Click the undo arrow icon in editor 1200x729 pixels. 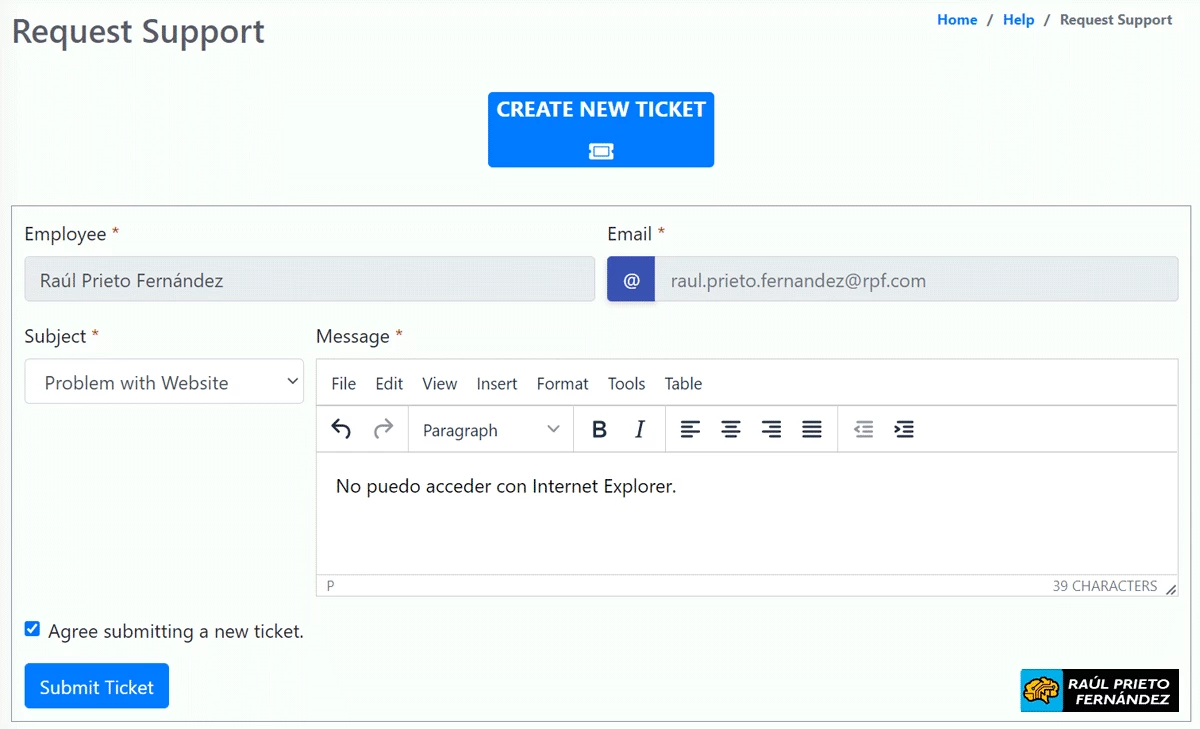[341, 429]
